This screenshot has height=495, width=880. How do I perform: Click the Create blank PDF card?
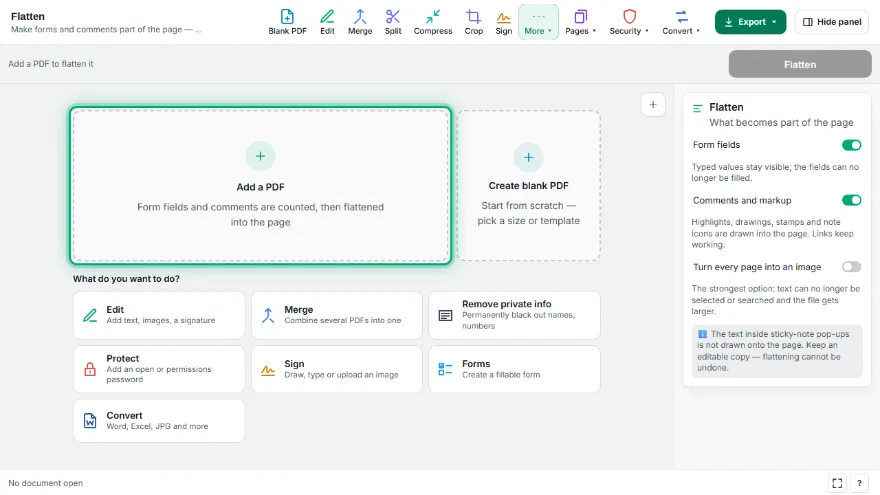tap(529, 186)
